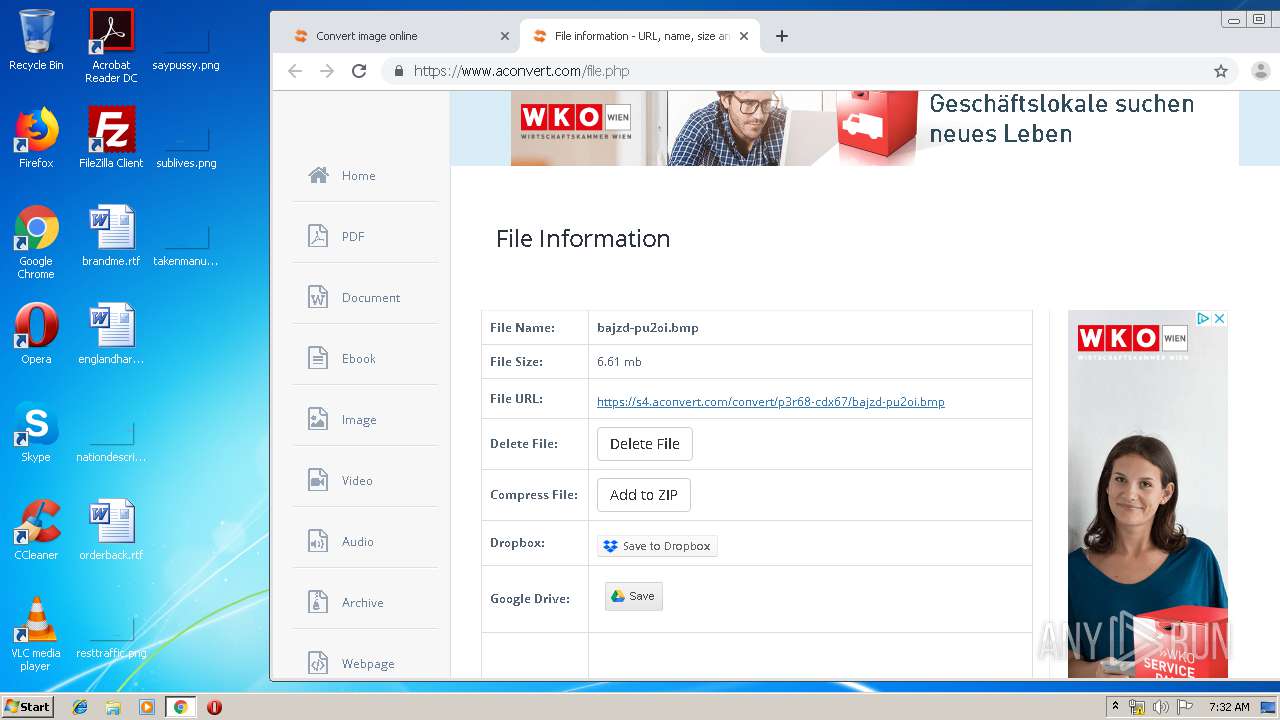
Task: Go back to the previous page
Action: [295, 71]
